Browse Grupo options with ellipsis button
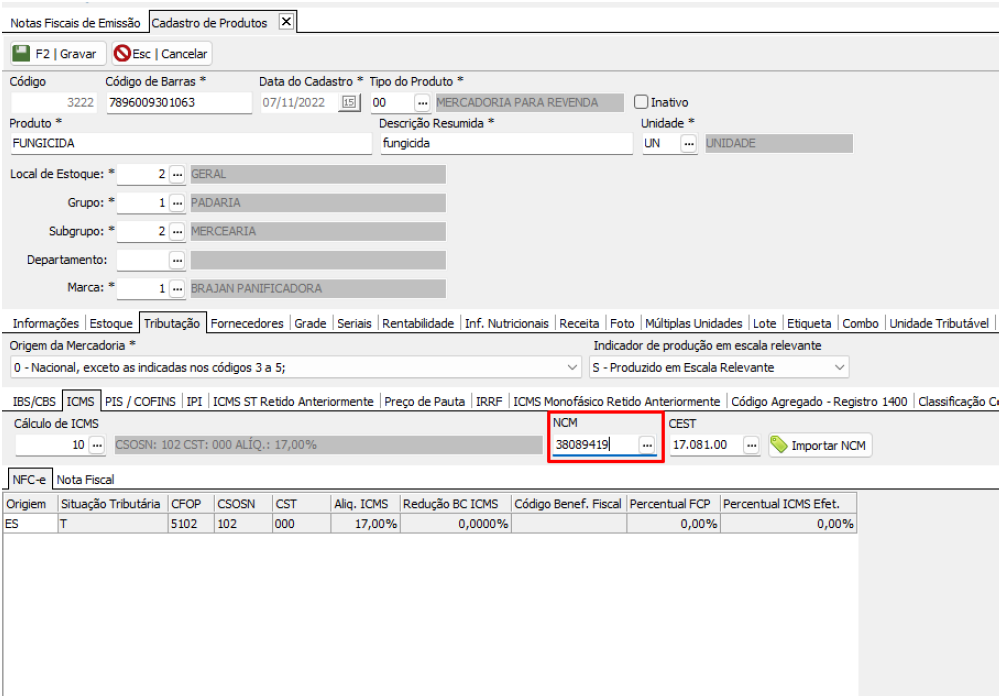 pyautogui.click(x=177, y=203)
